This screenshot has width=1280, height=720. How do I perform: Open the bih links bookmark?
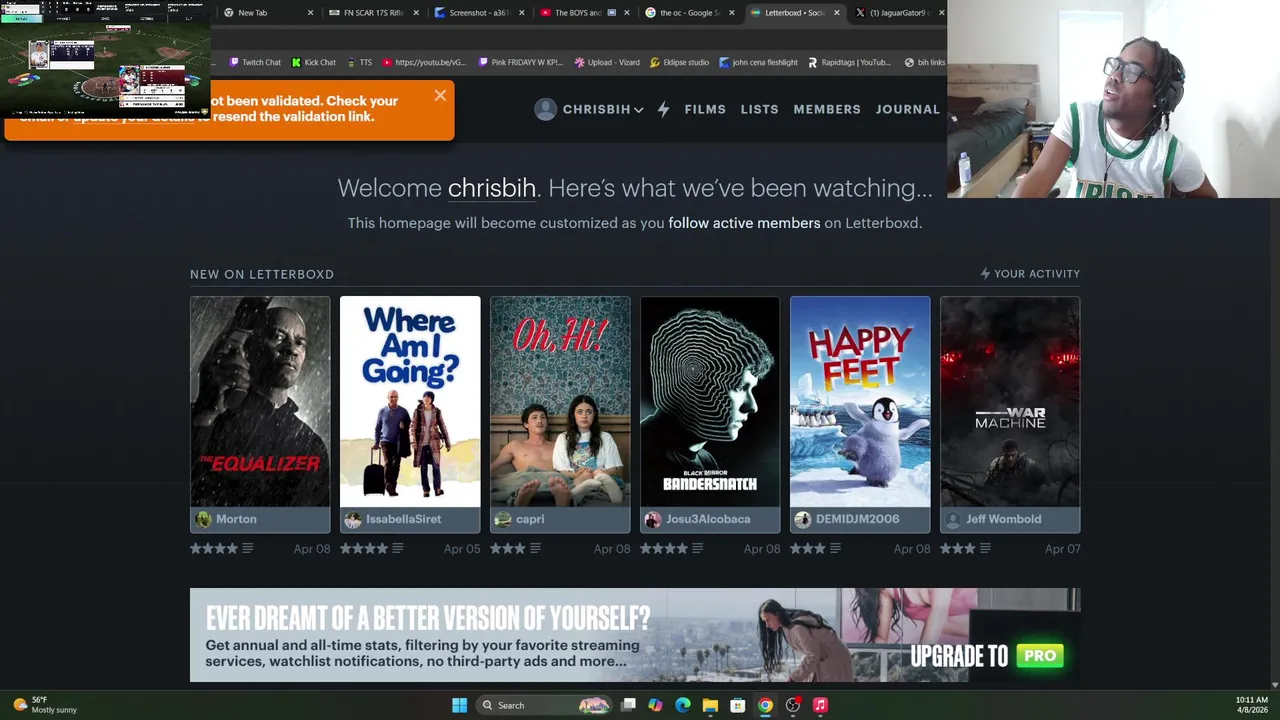tap(924, 62)
